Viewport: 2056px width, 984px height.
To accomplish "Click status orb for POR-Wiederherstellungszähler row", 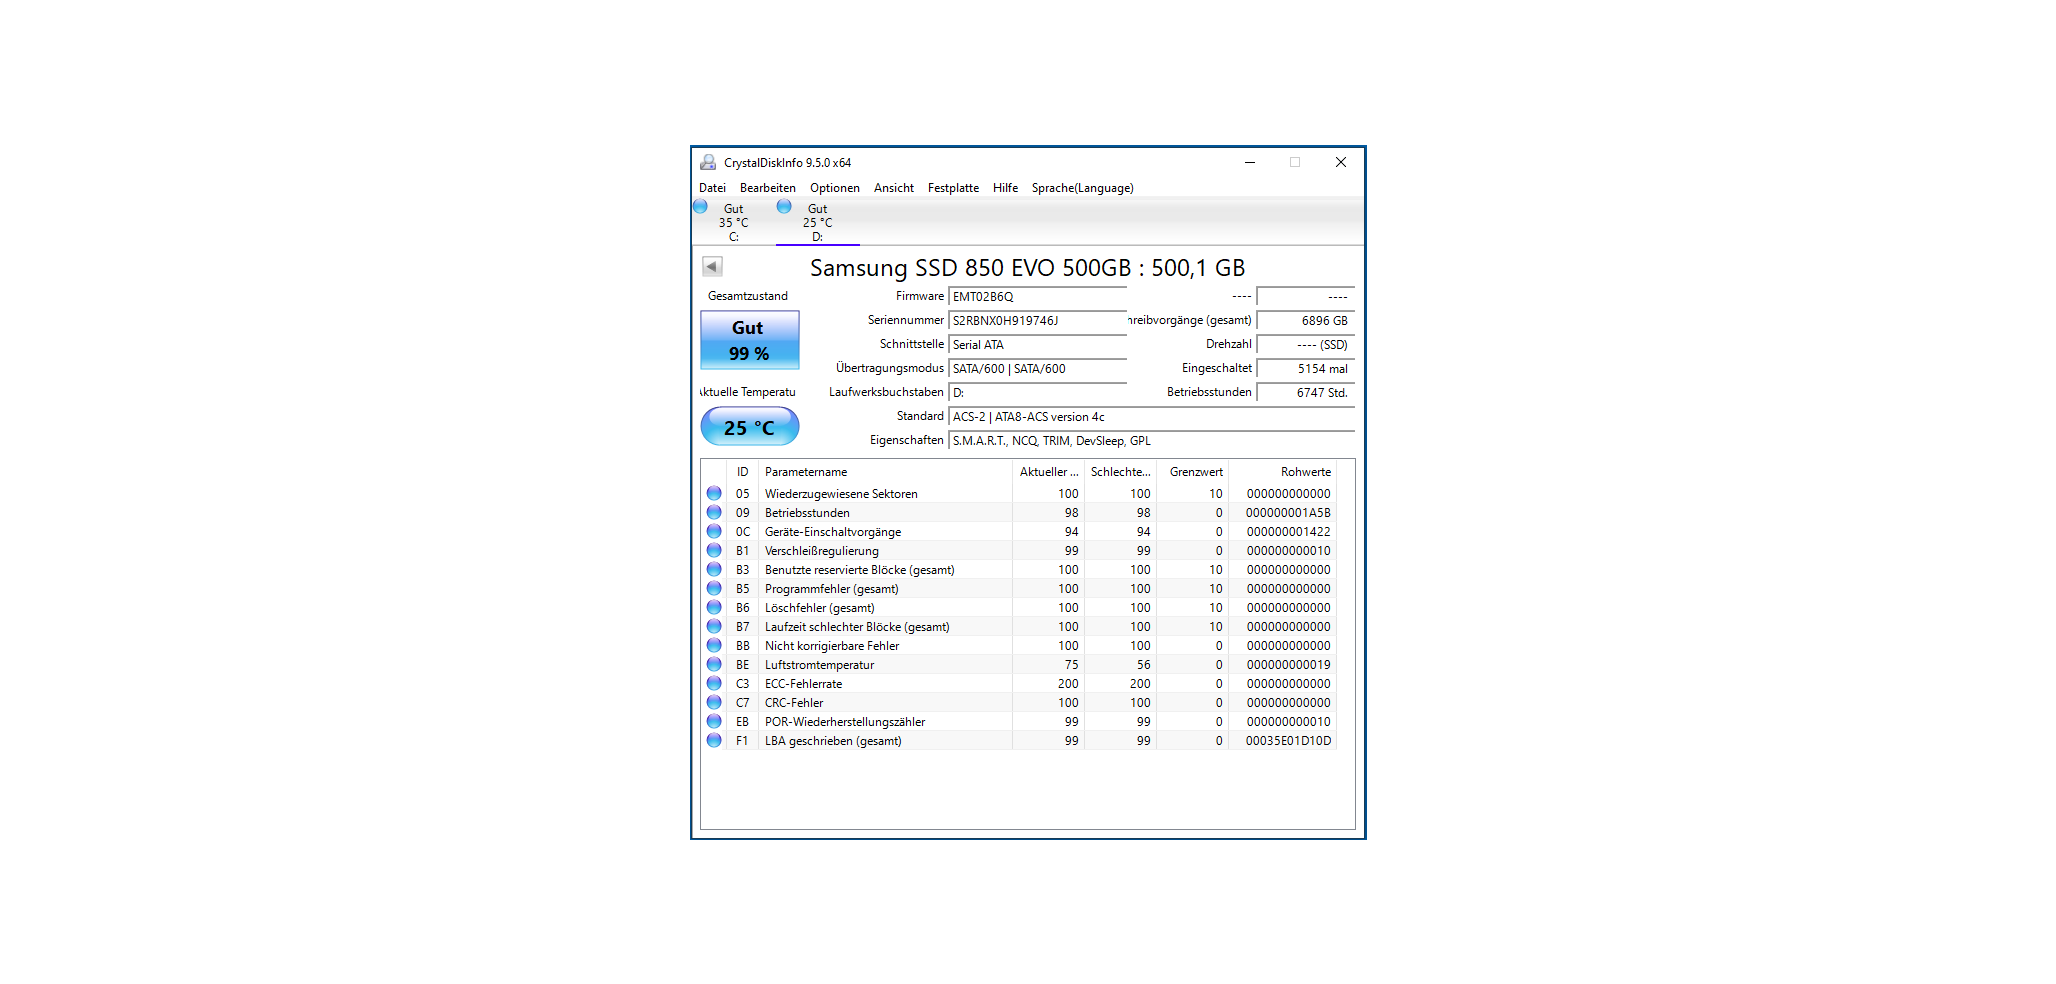I will pos(714,721).
